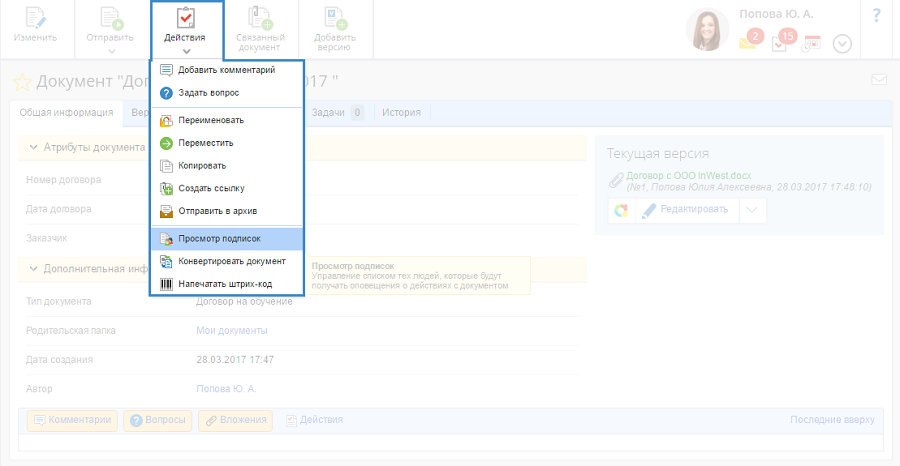This screenshot has width=900, height=466.
Task: Click the Добавить версию toolbar icon
Action: (335, 18)
